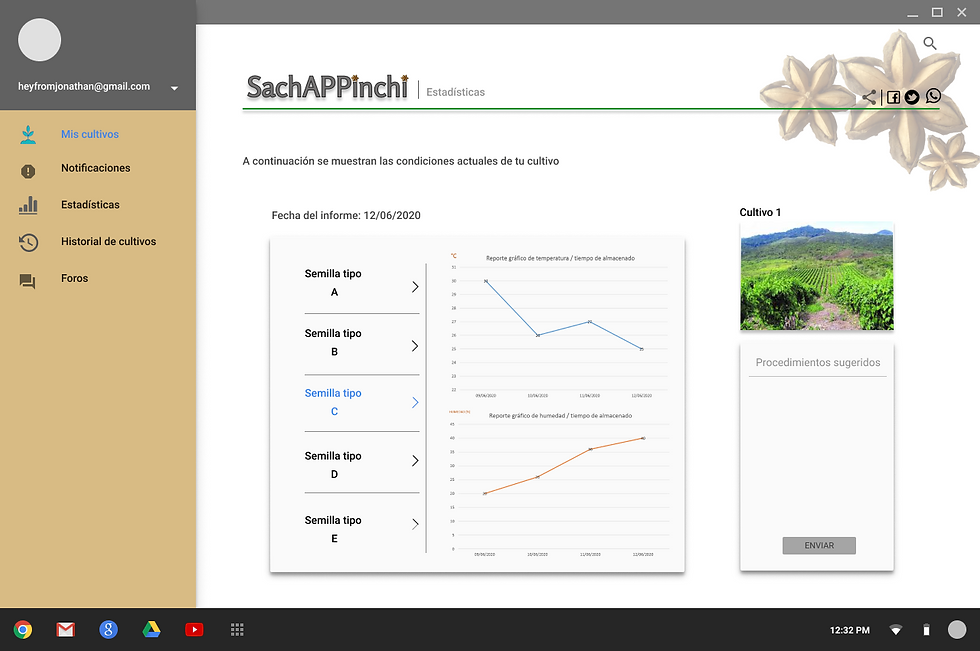Click the share icon

click(869, 97)
